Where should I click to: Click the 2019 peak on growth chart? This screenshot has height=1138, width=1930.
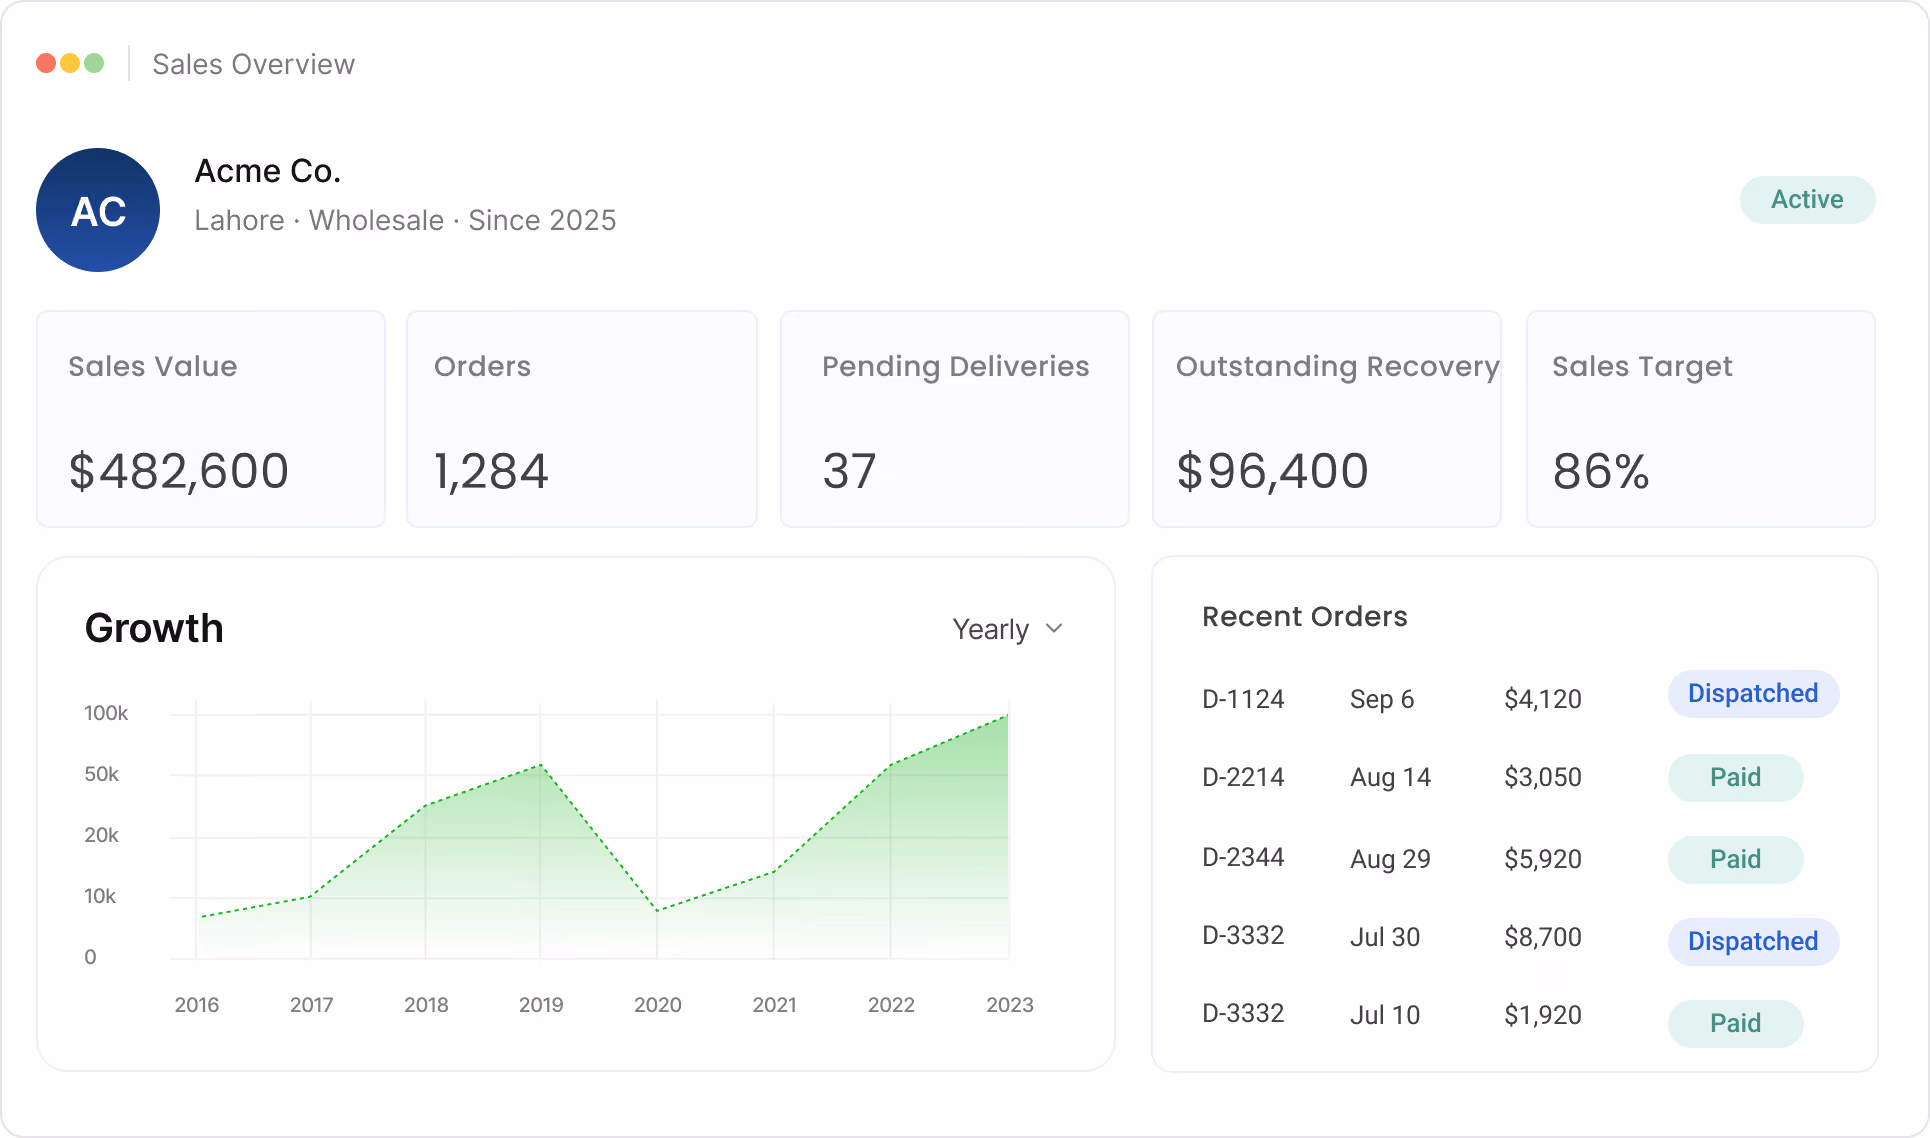[541, 765]
